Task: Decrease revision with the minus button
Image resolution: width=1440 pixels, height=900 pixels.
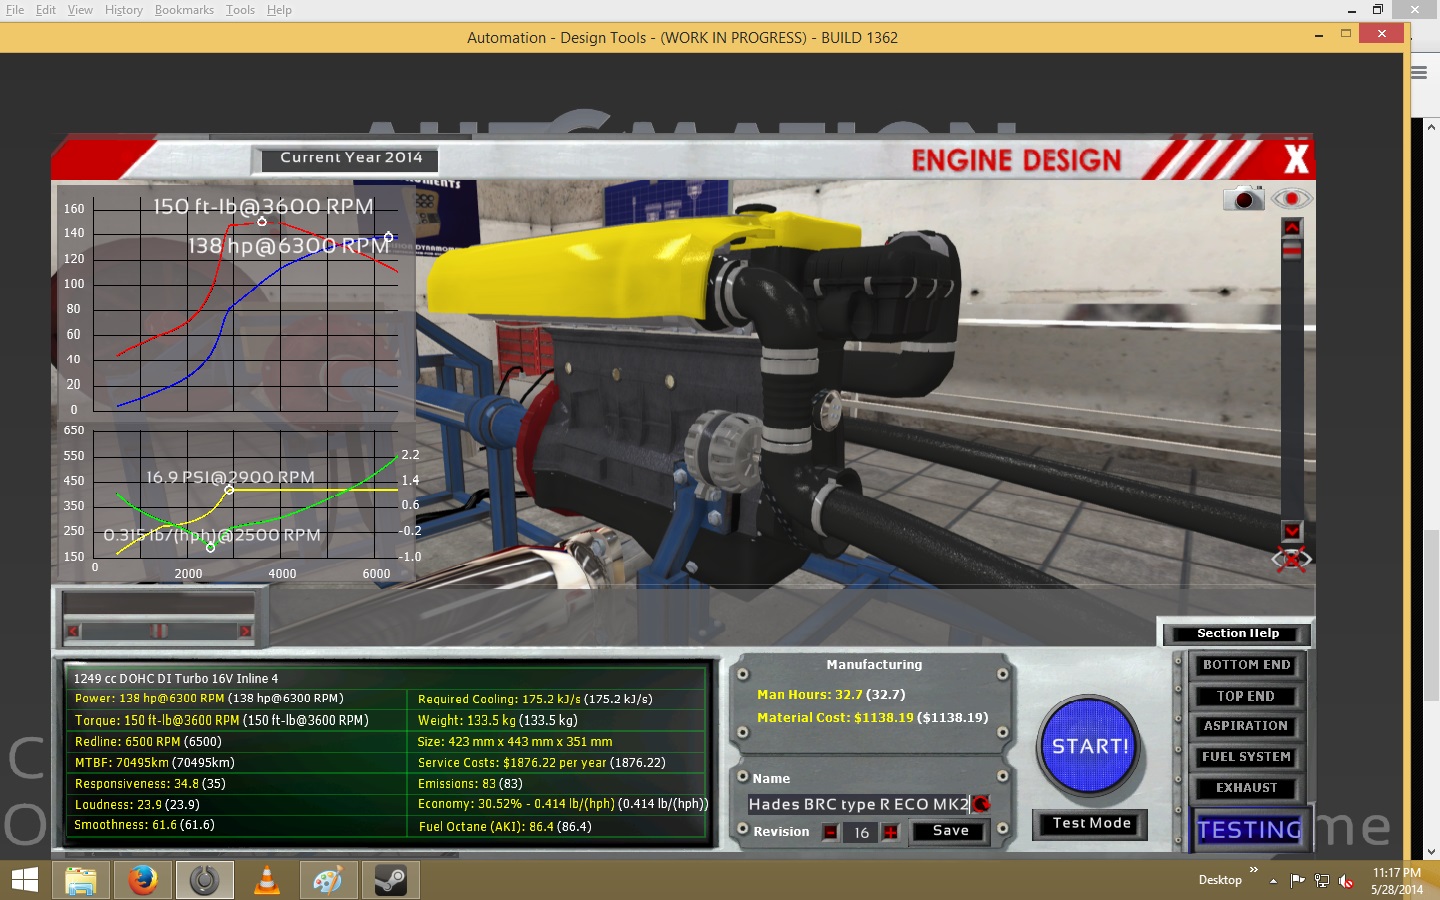Action: point(830,832)
